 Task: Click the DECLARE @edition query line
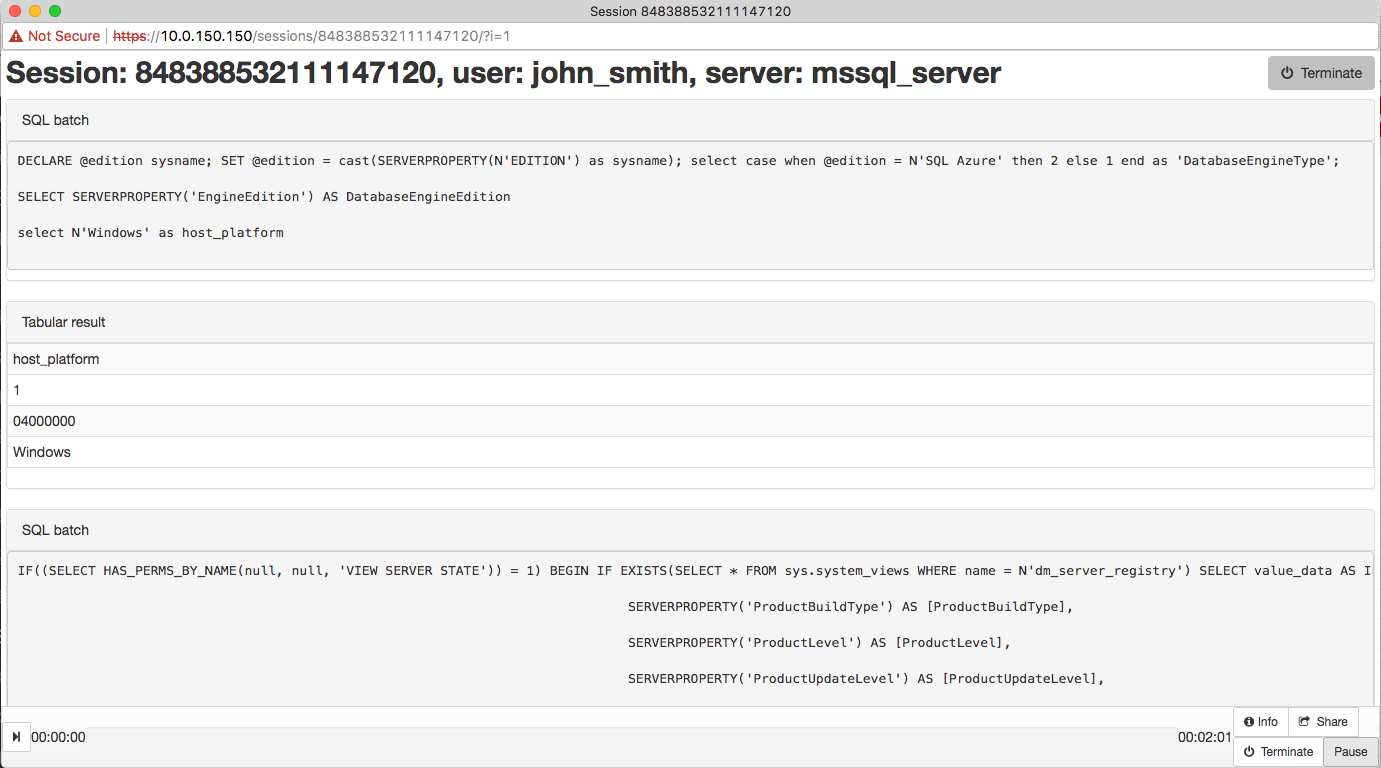point(678,161)
